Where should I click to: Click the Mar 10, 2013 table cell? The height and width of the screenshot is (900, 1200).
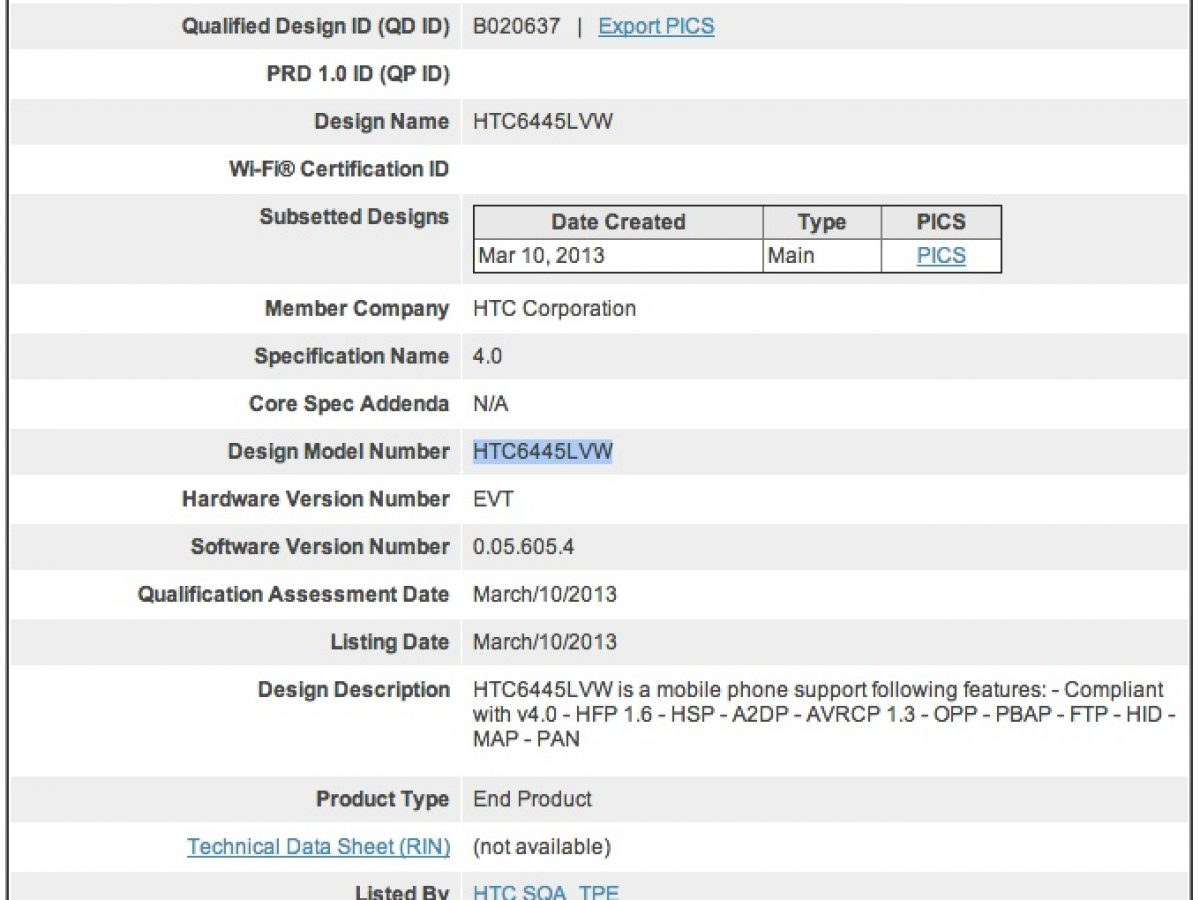pyautogui.click(x=542, y=255)
